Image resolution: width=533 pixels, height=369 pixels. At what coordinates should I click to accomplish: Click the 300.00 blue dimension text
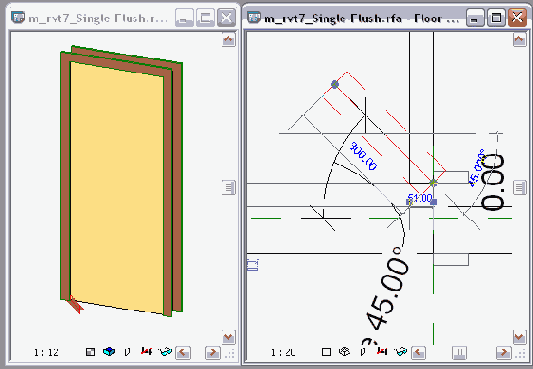(x=364, y=156)
